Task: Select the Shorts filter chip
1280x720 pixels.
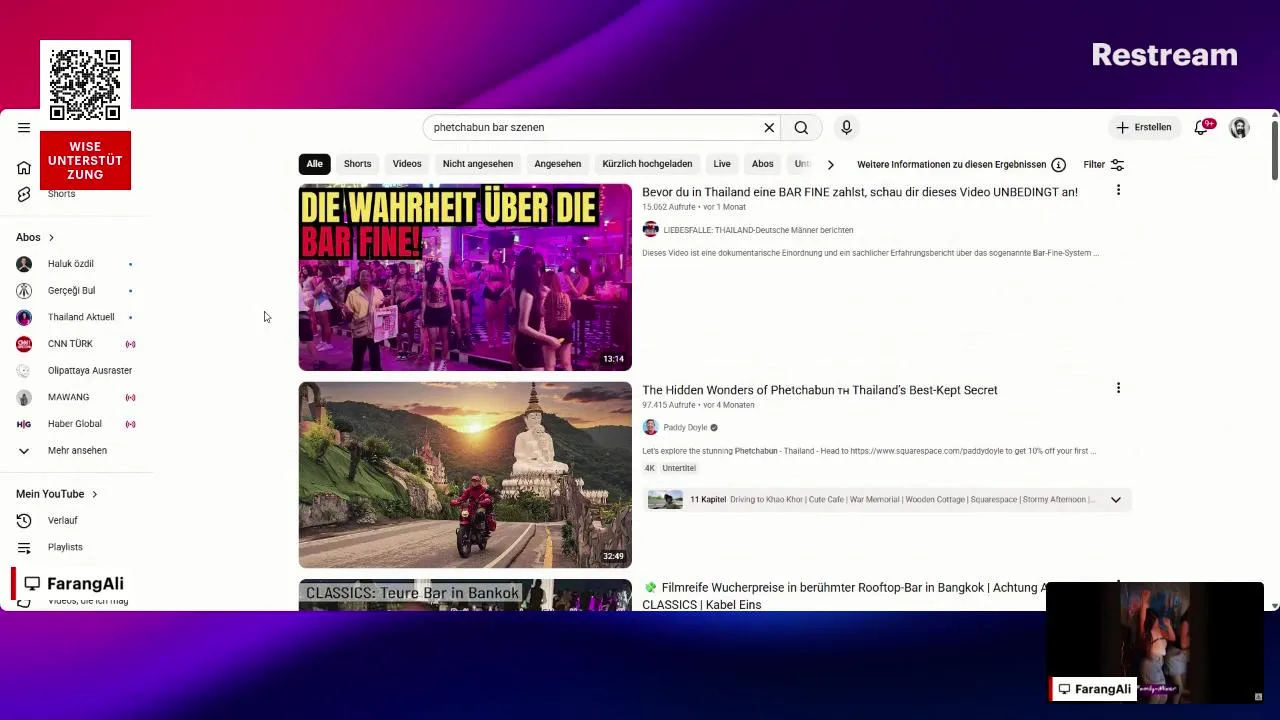Action: point(357,164)
